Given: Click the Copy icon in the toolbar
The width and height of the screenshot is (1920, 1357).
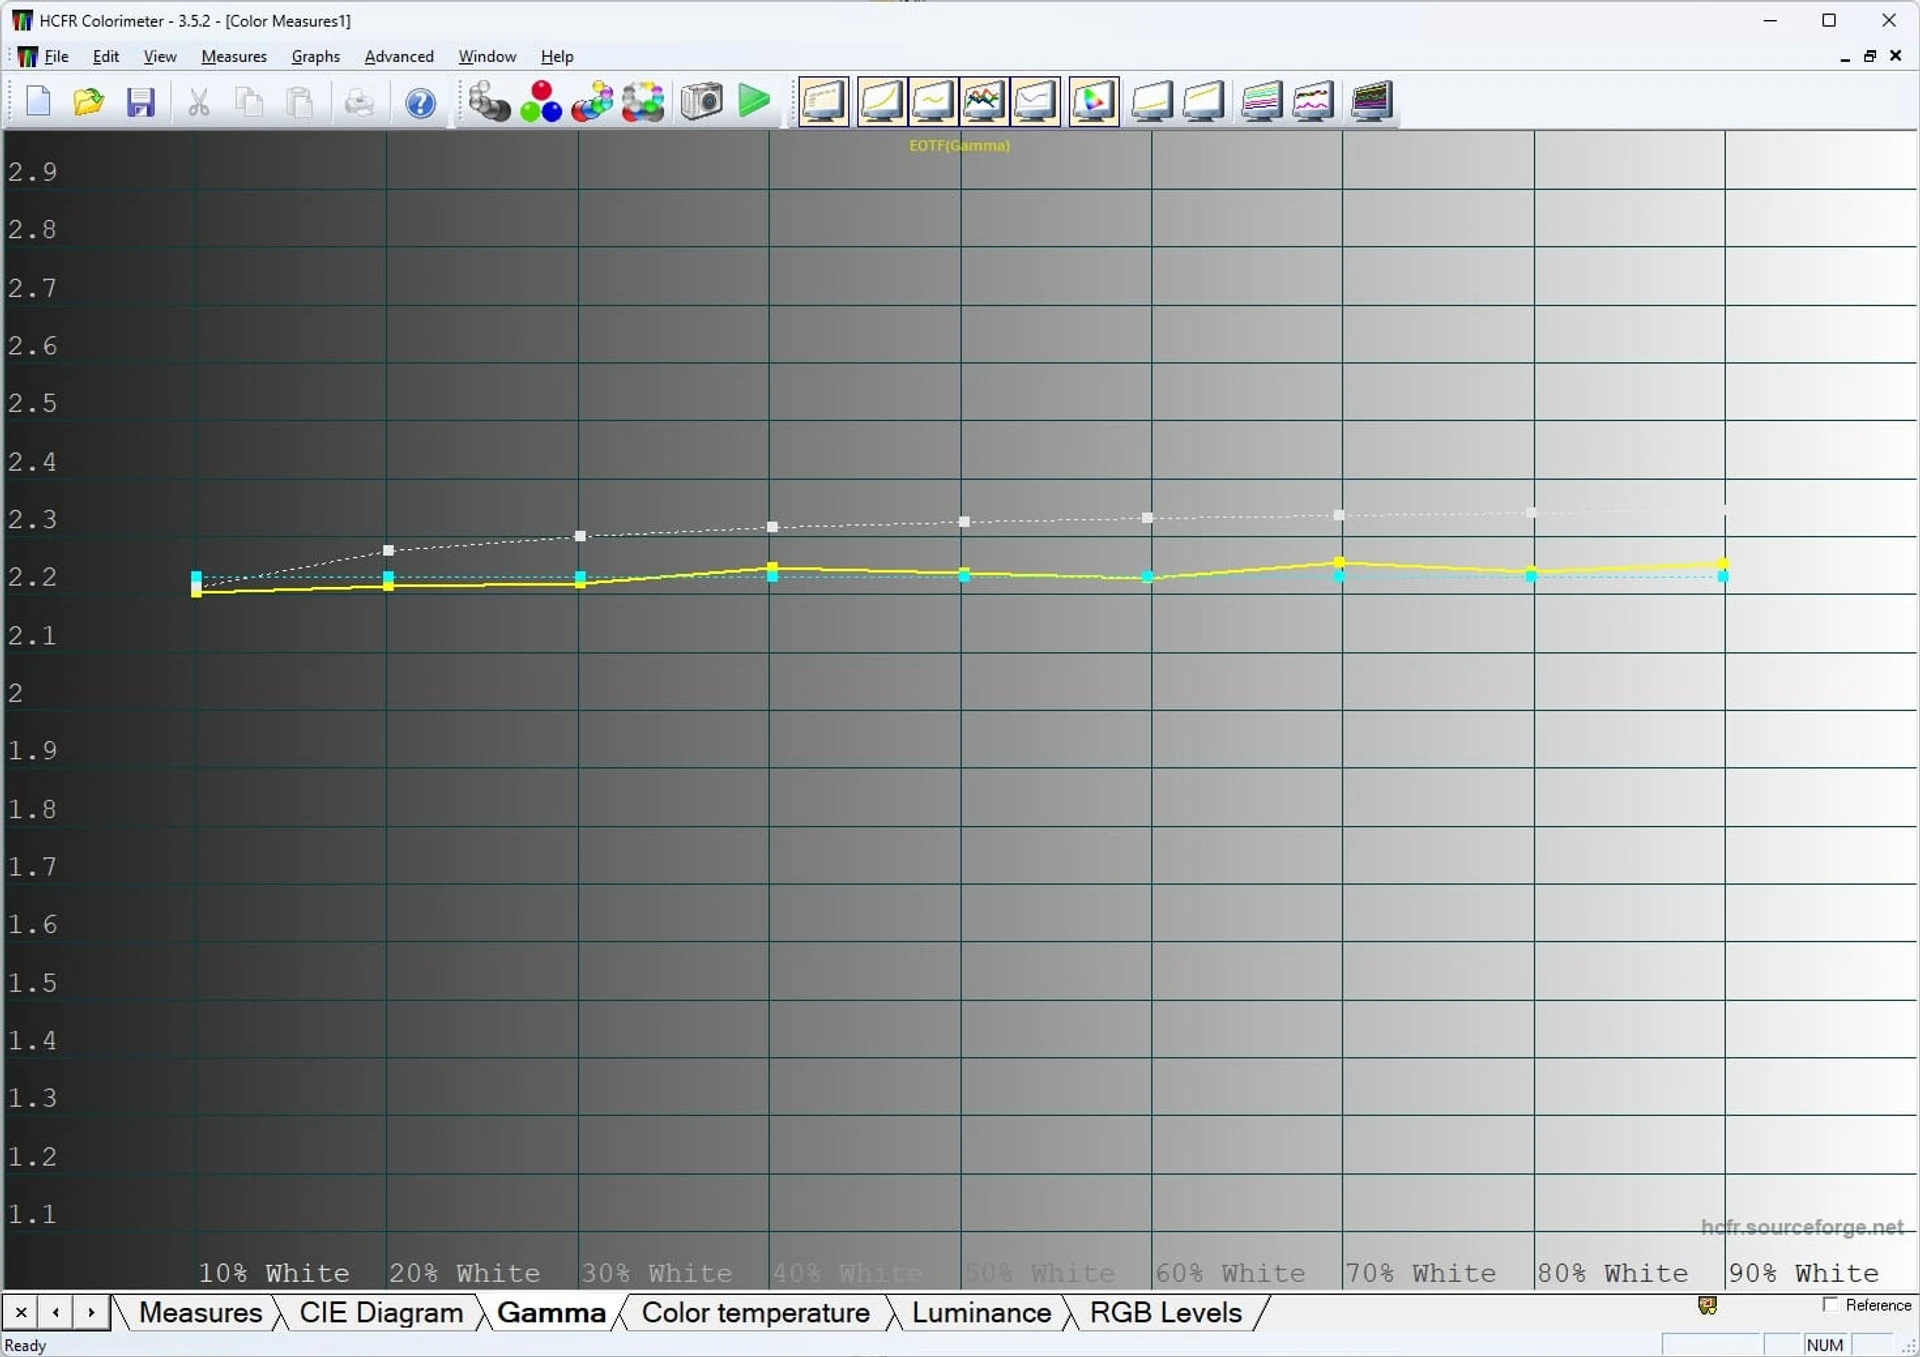Looking at the screenshot, I should 250,102.
